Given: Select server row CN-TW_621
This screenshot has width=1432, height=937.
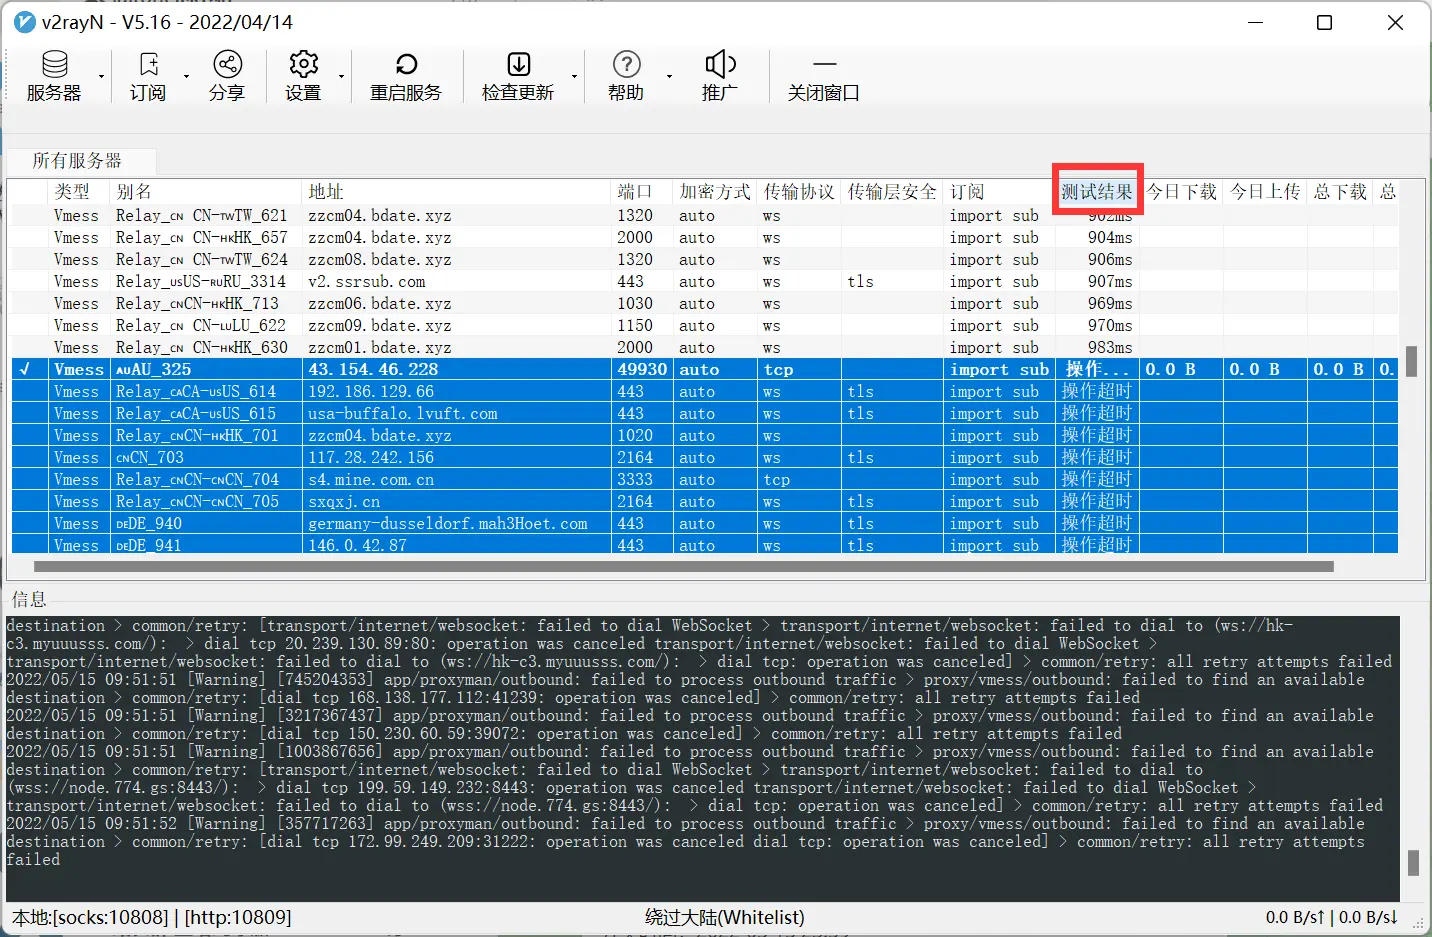Looking at the screenshot, I should tap(704, 216).
